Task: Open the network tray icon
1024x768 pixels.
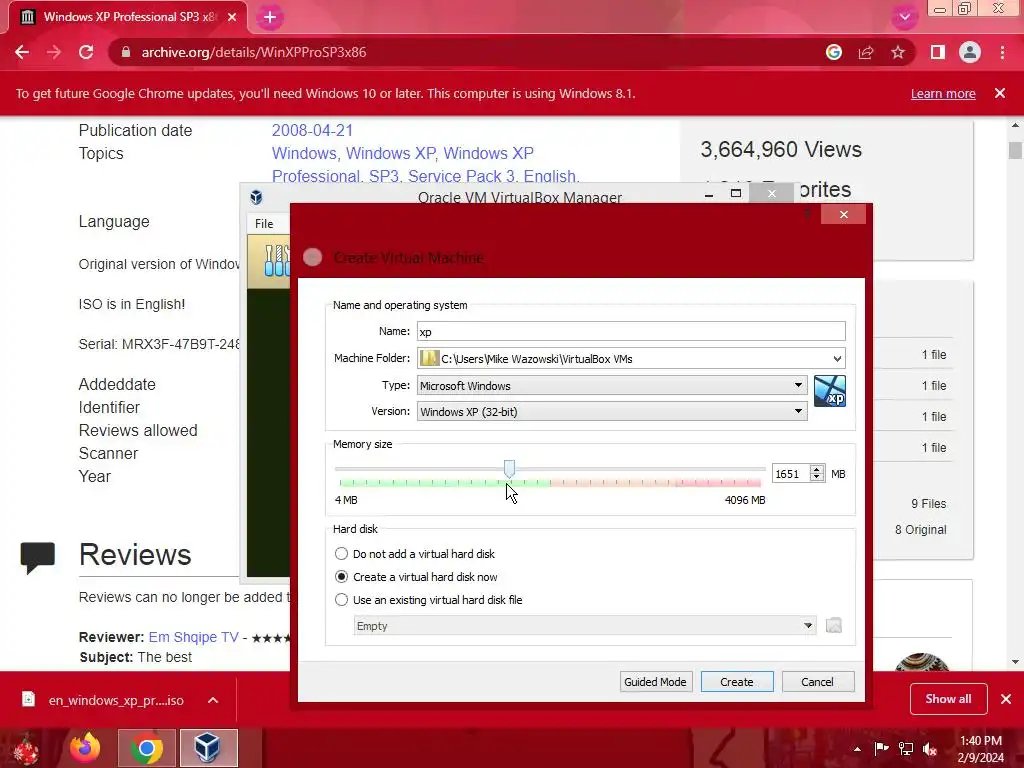Action: coord(906,749)
